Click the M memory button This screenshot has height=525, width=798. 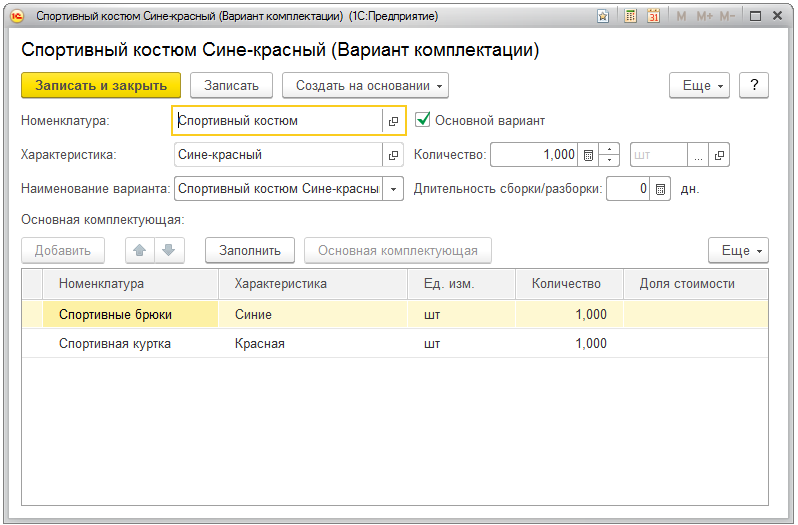click(x=681, y=16)
